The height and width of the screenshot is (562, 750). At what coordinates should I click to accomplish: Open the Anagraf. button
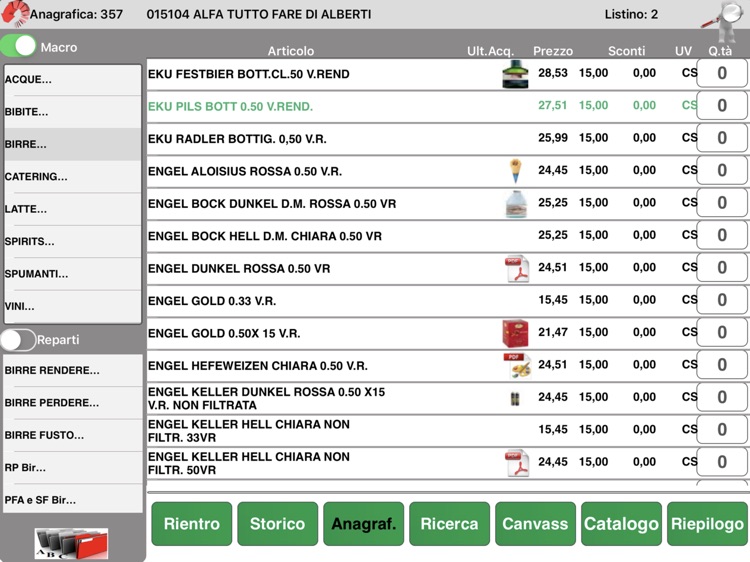[364, 524]
